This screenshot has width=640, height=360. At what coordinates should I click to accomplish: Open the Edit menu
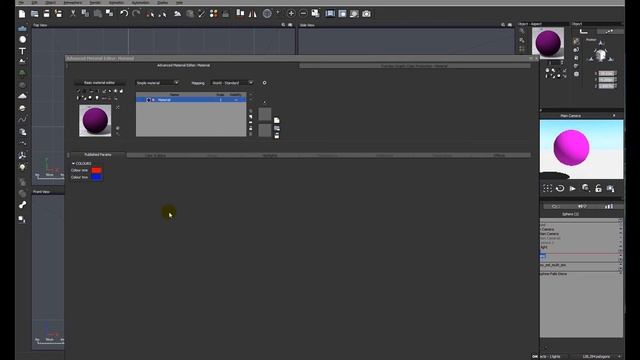click(x=34, y=2)
